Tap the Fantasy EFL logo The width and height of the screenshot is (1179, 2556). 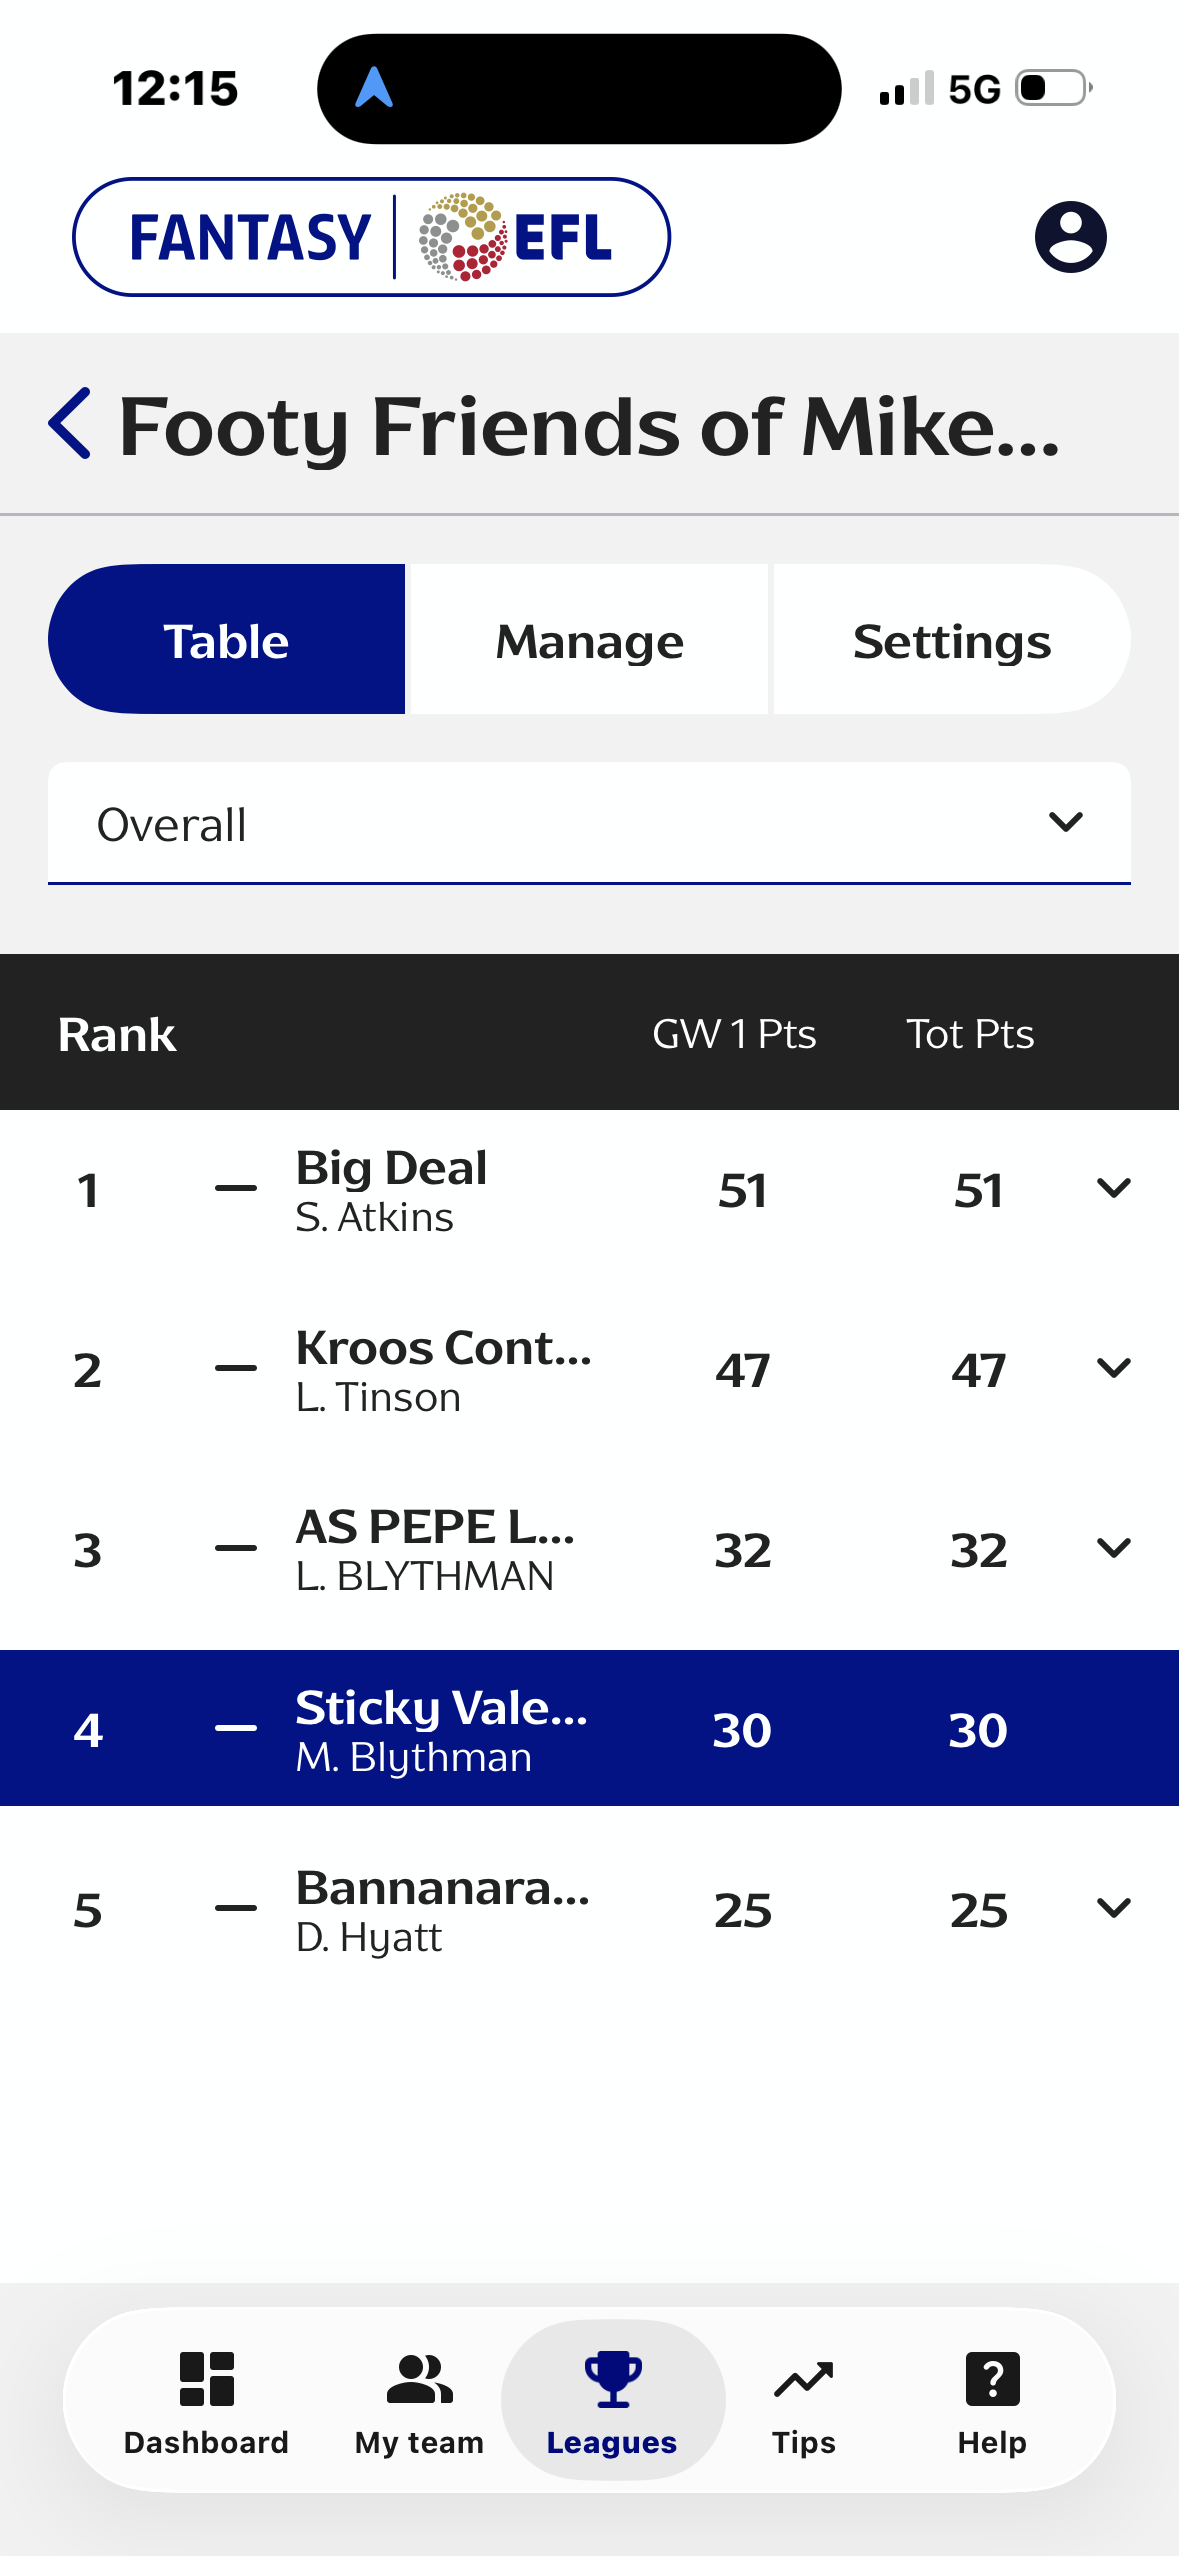371,237
